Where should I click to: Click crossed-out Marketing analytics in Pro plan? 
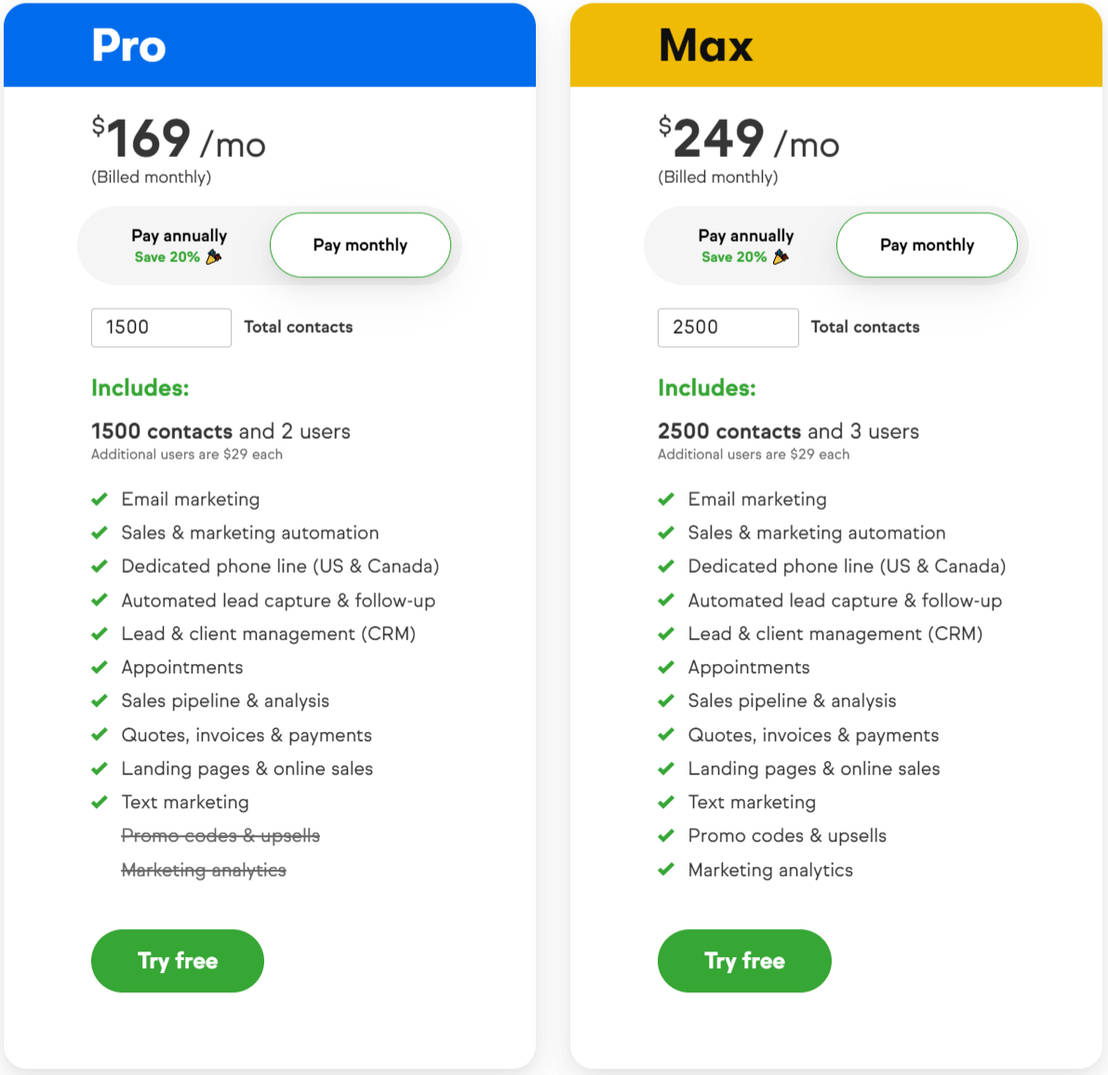[204, 870]
